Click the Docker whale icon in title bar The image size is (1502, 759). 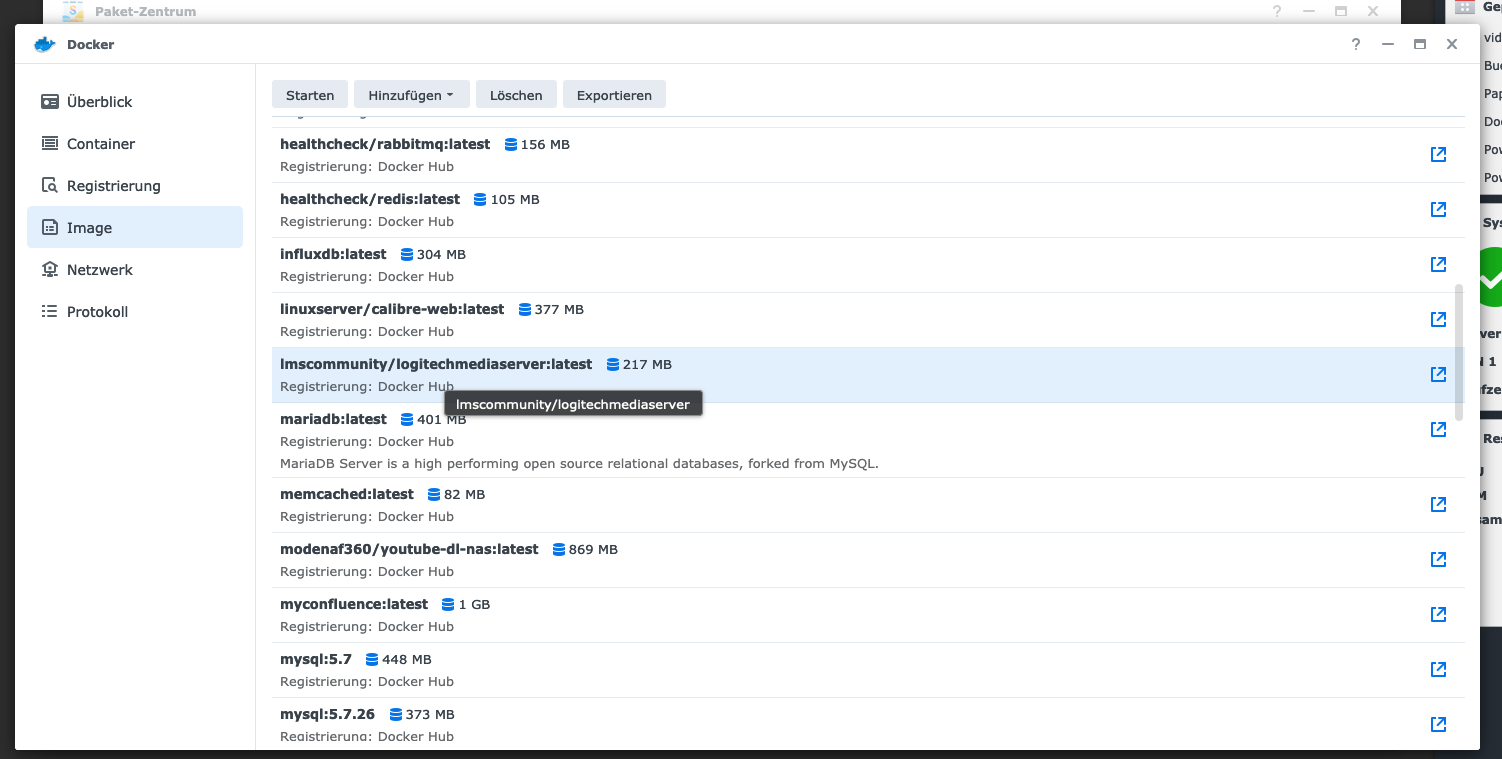[44, 44]
